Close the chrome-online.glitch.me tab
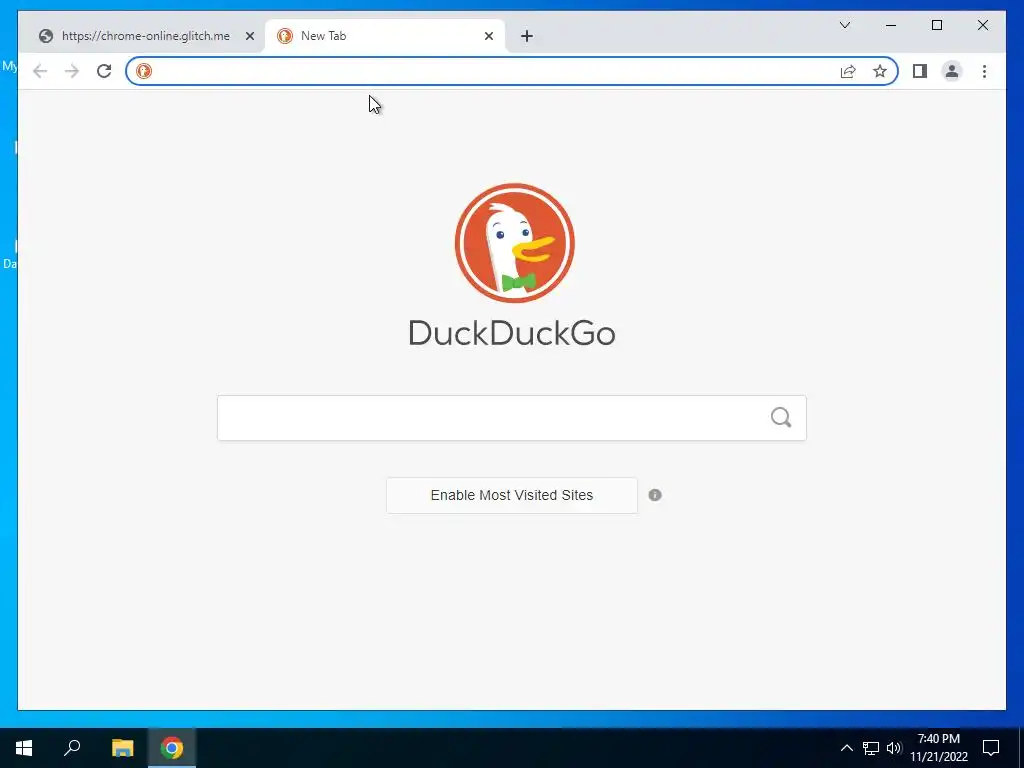 249,36
